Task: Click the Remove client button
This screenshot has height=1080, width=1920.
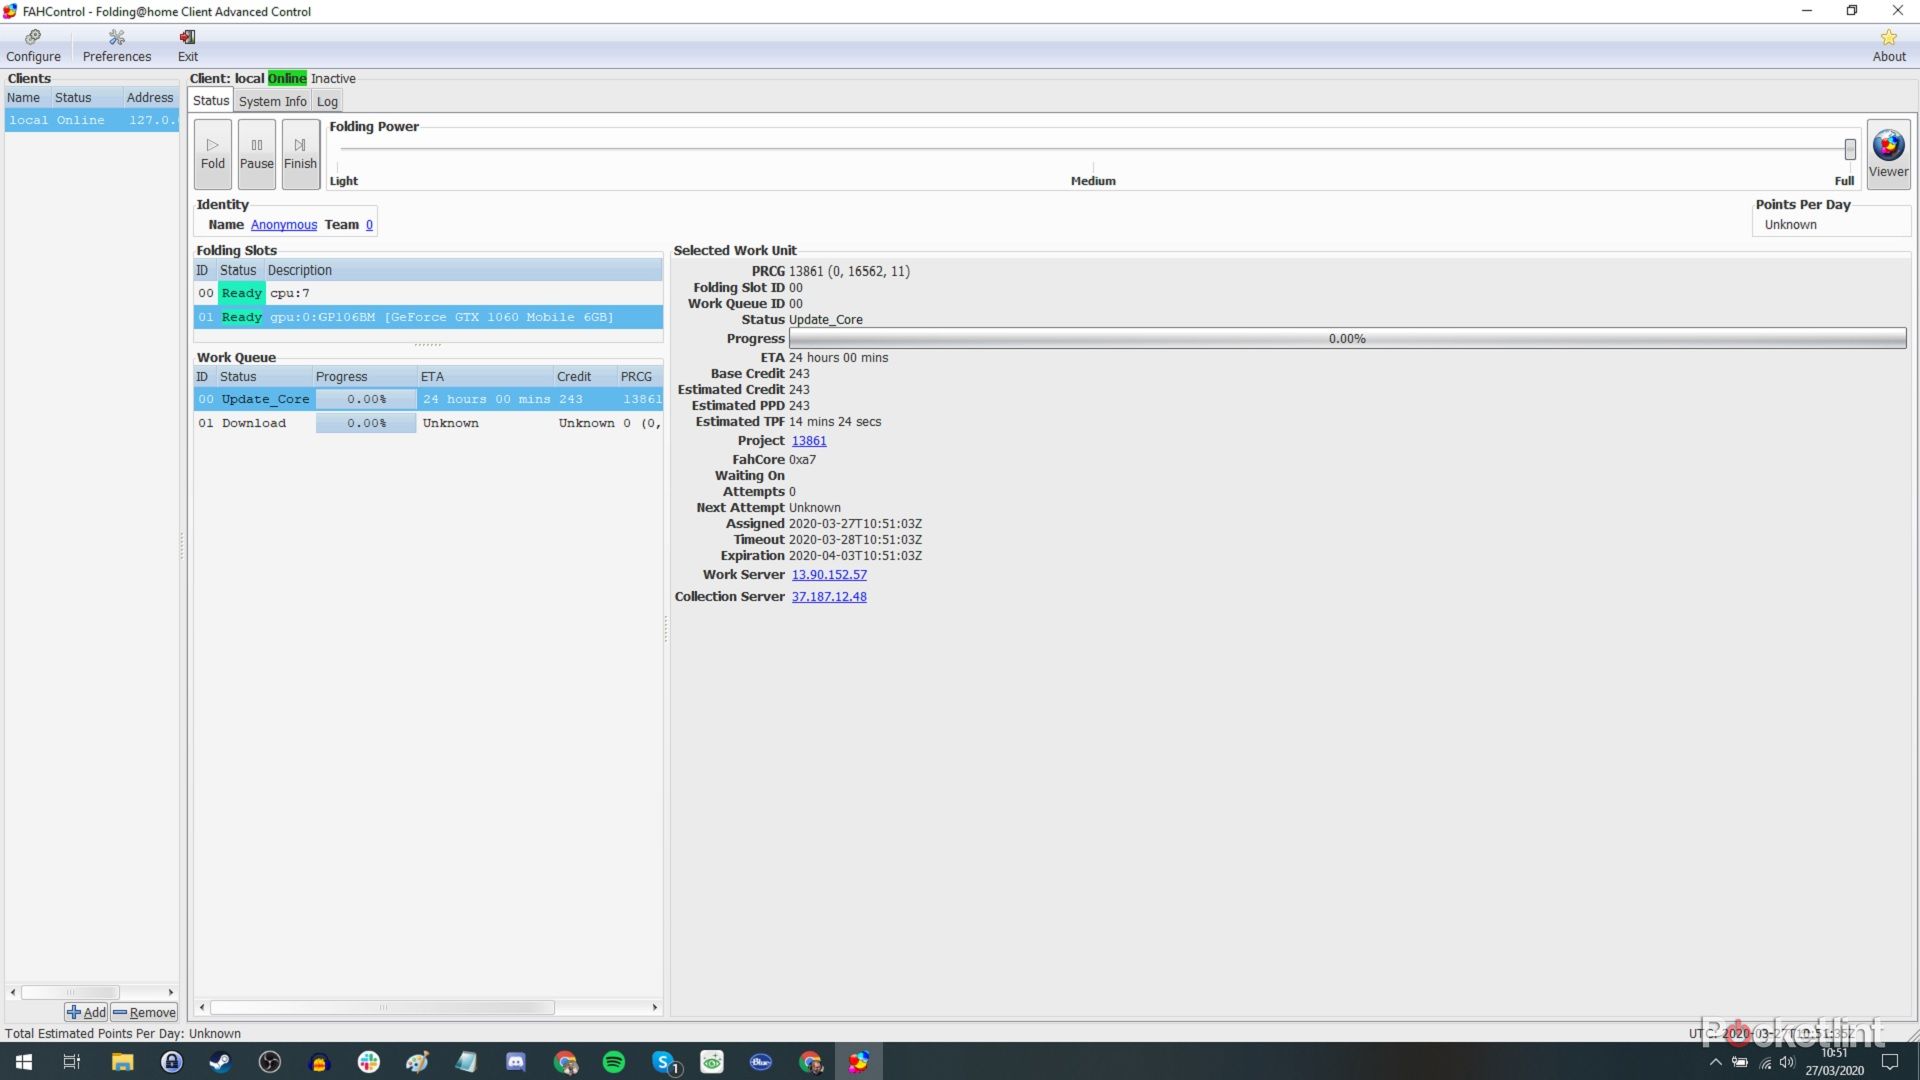Action: 144,1012
